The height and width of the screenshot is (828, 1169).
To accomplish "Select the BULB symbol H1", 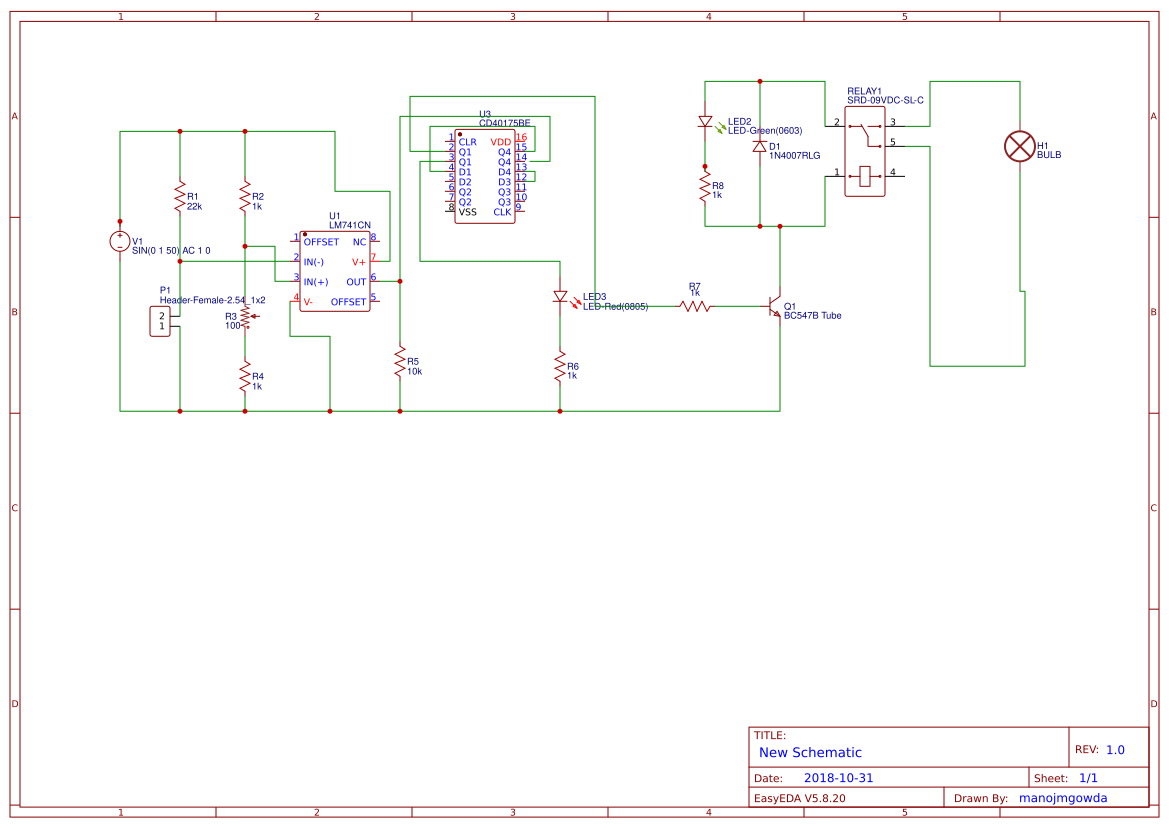I will click(1020, 145).
